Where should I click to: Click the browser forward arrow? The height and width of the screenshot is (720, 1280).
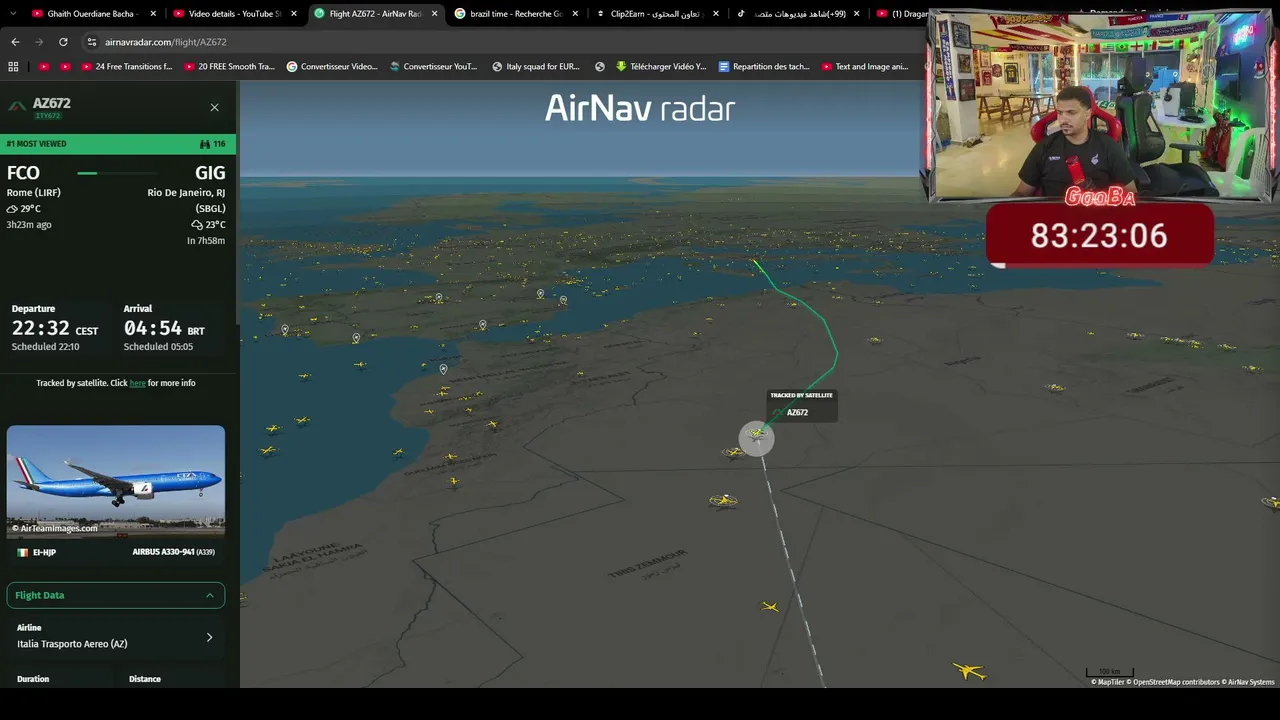click(39, 42)
